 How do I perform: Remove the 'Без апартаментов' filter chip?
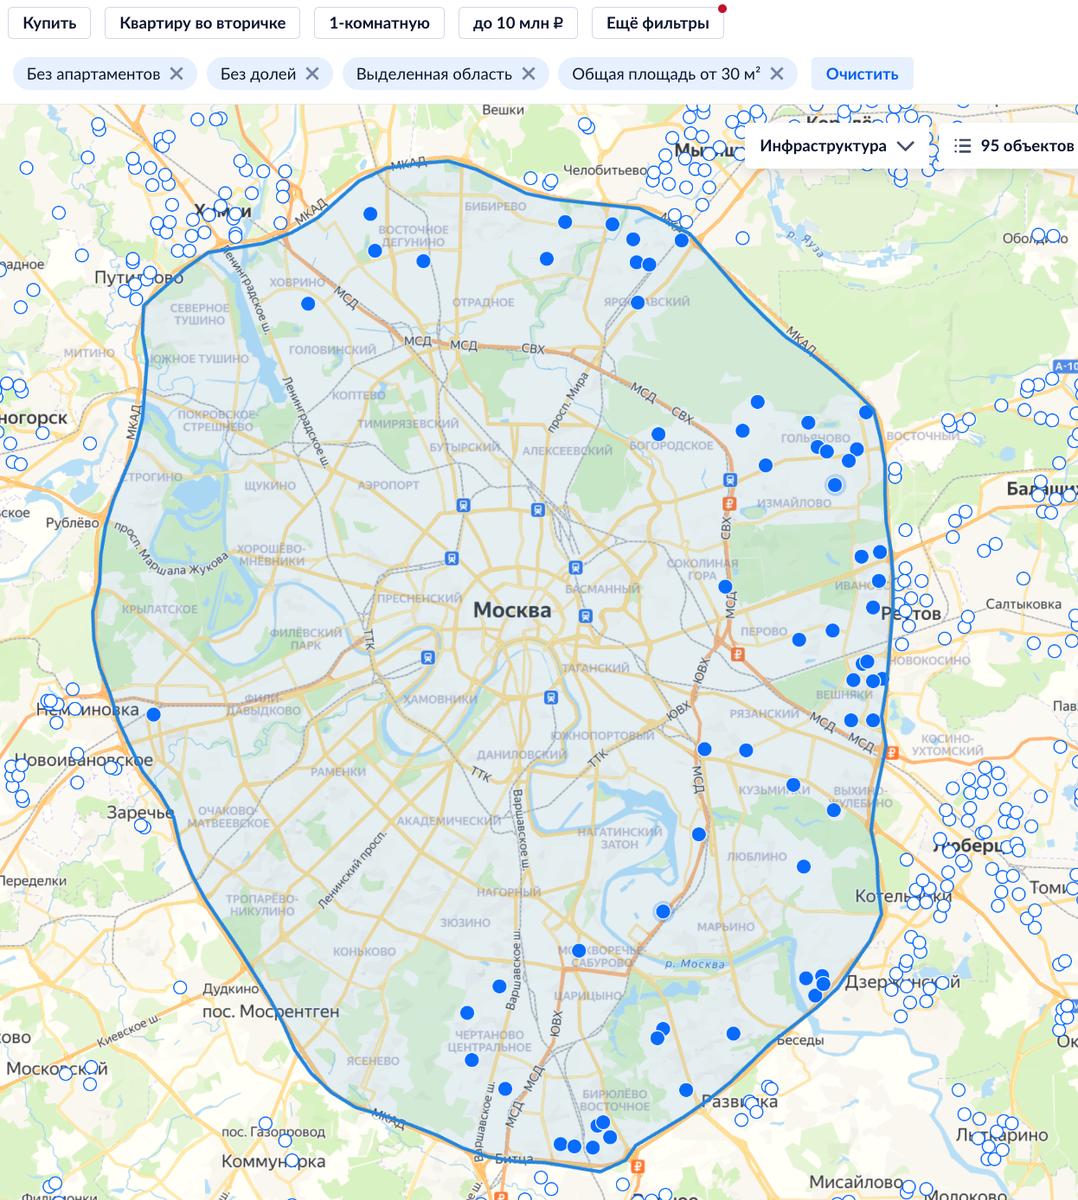coord(176,74)
